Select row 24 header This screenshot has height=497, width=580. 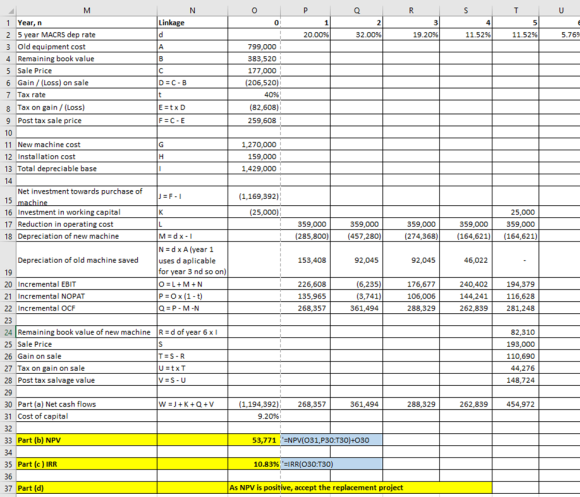(8, 332)
